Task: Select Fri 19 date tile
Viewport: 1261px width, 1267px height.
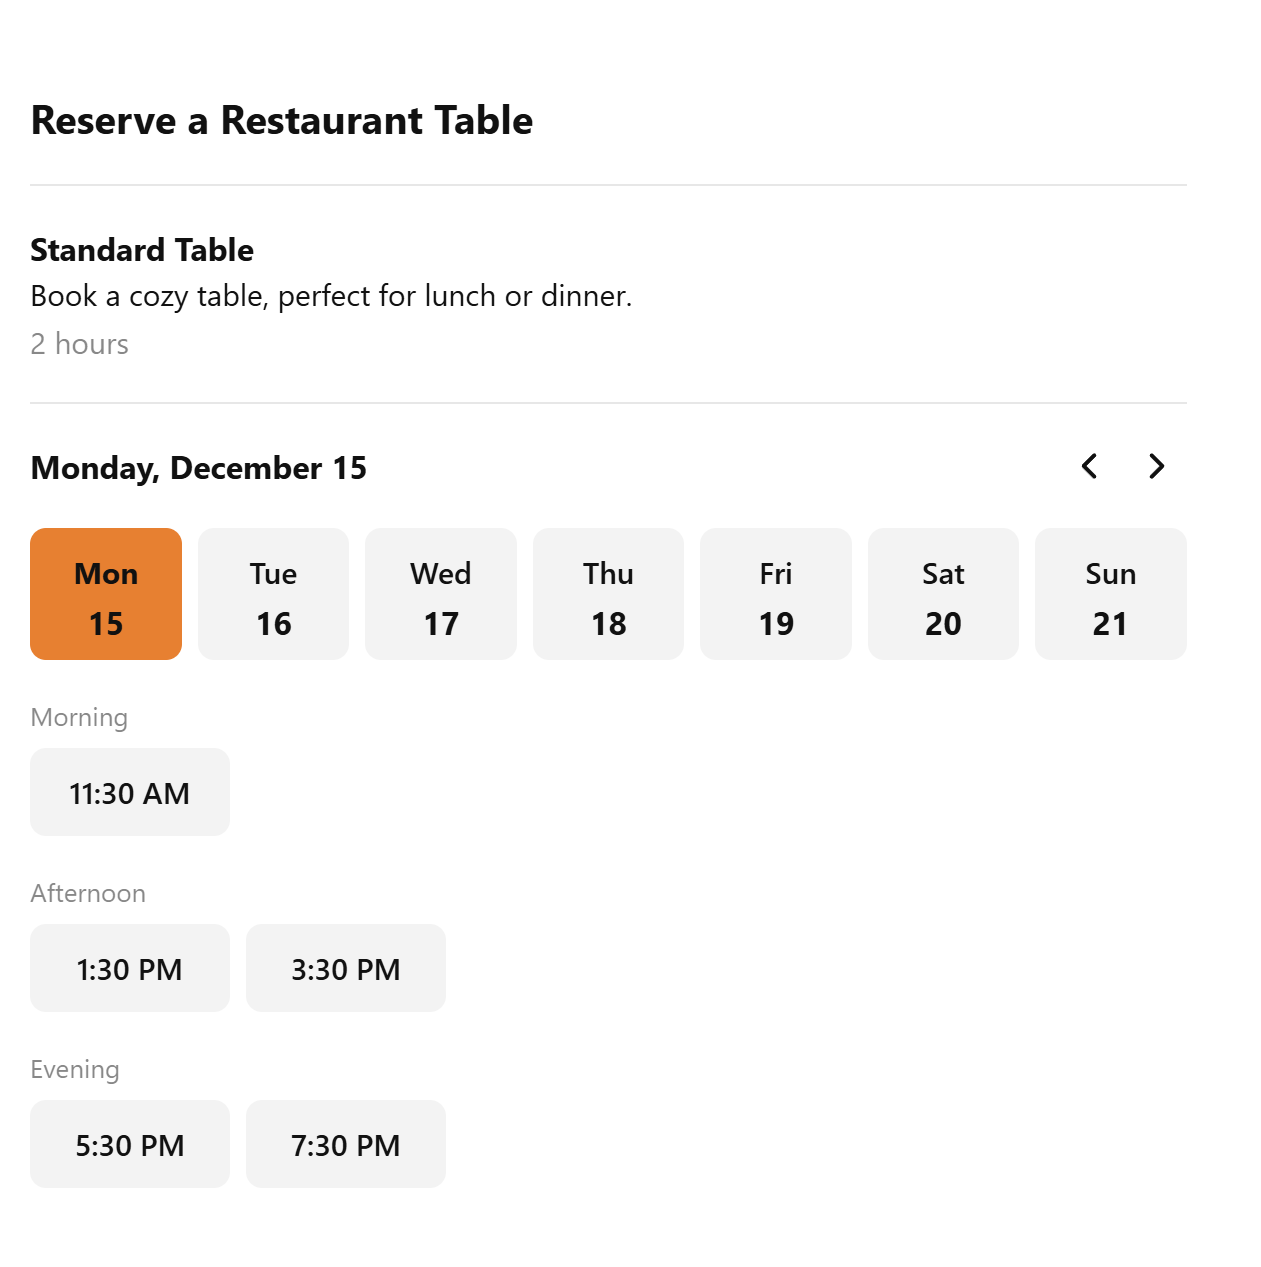Action: 776,594
